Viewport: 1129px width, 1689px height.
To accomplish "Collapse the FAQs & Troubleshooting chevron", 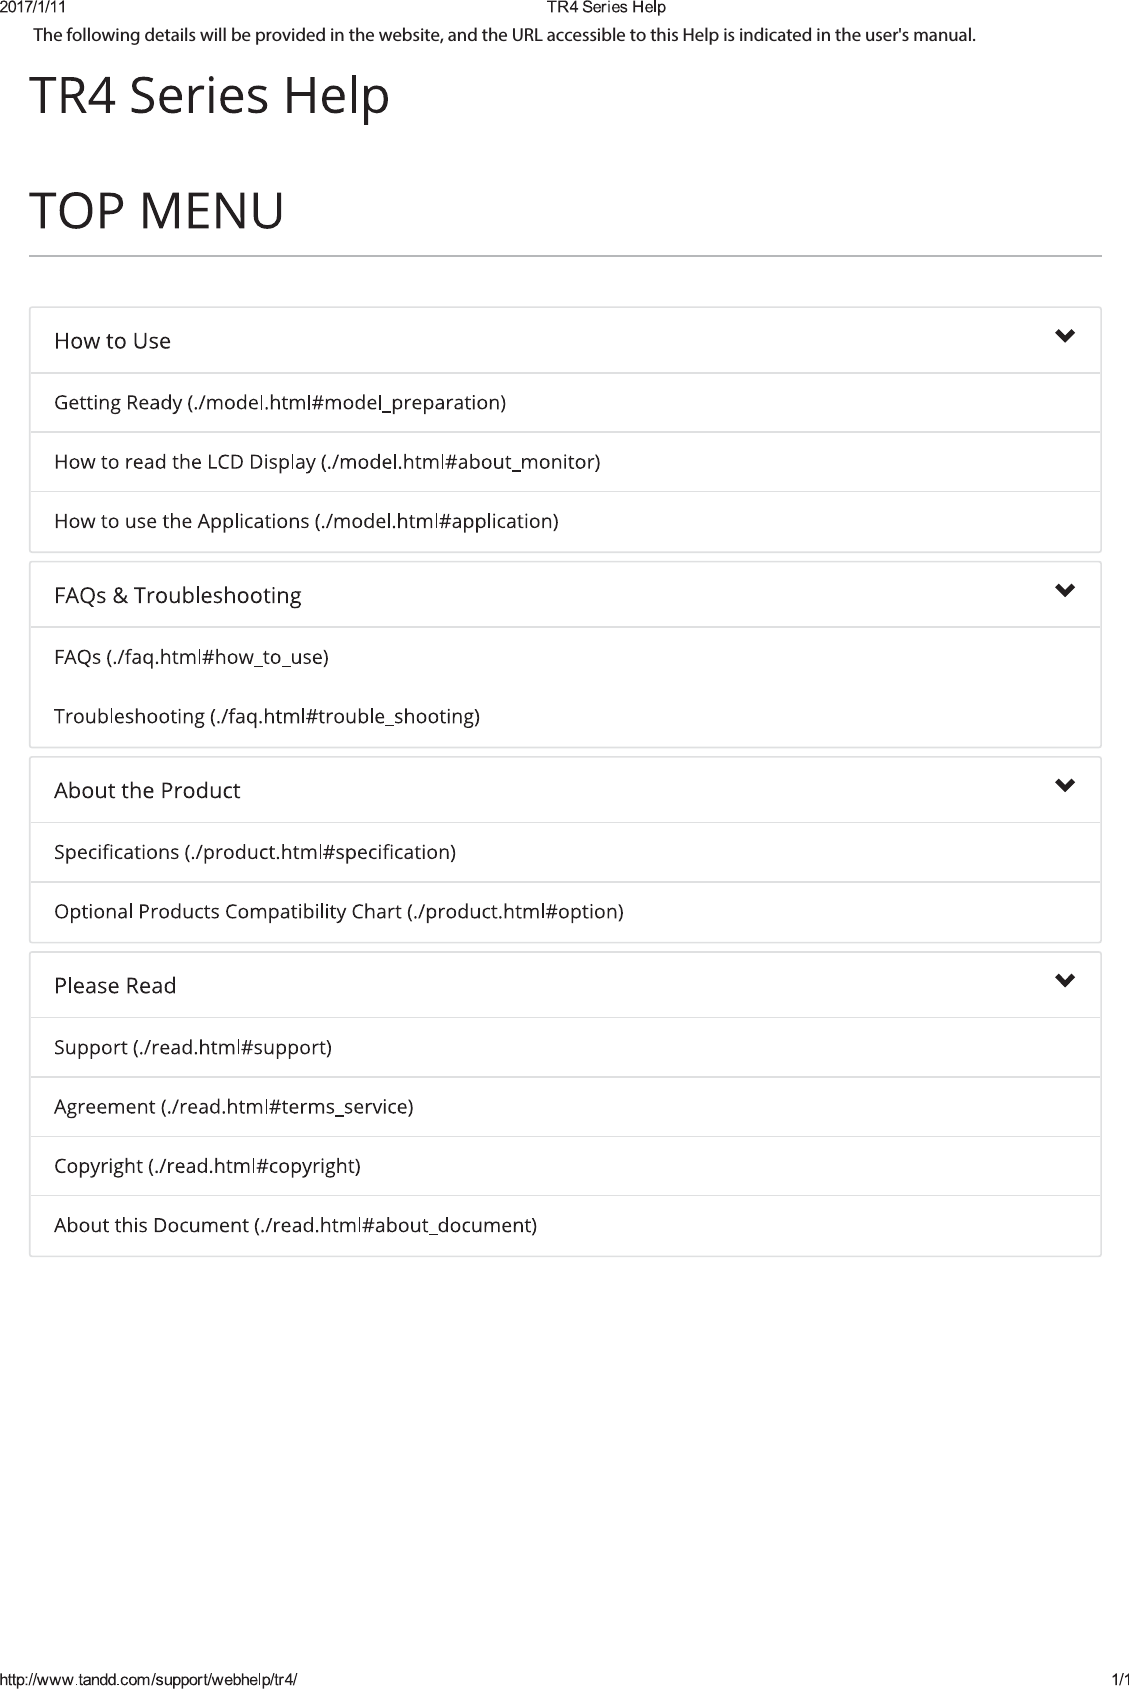I will tap(1065, 591).
